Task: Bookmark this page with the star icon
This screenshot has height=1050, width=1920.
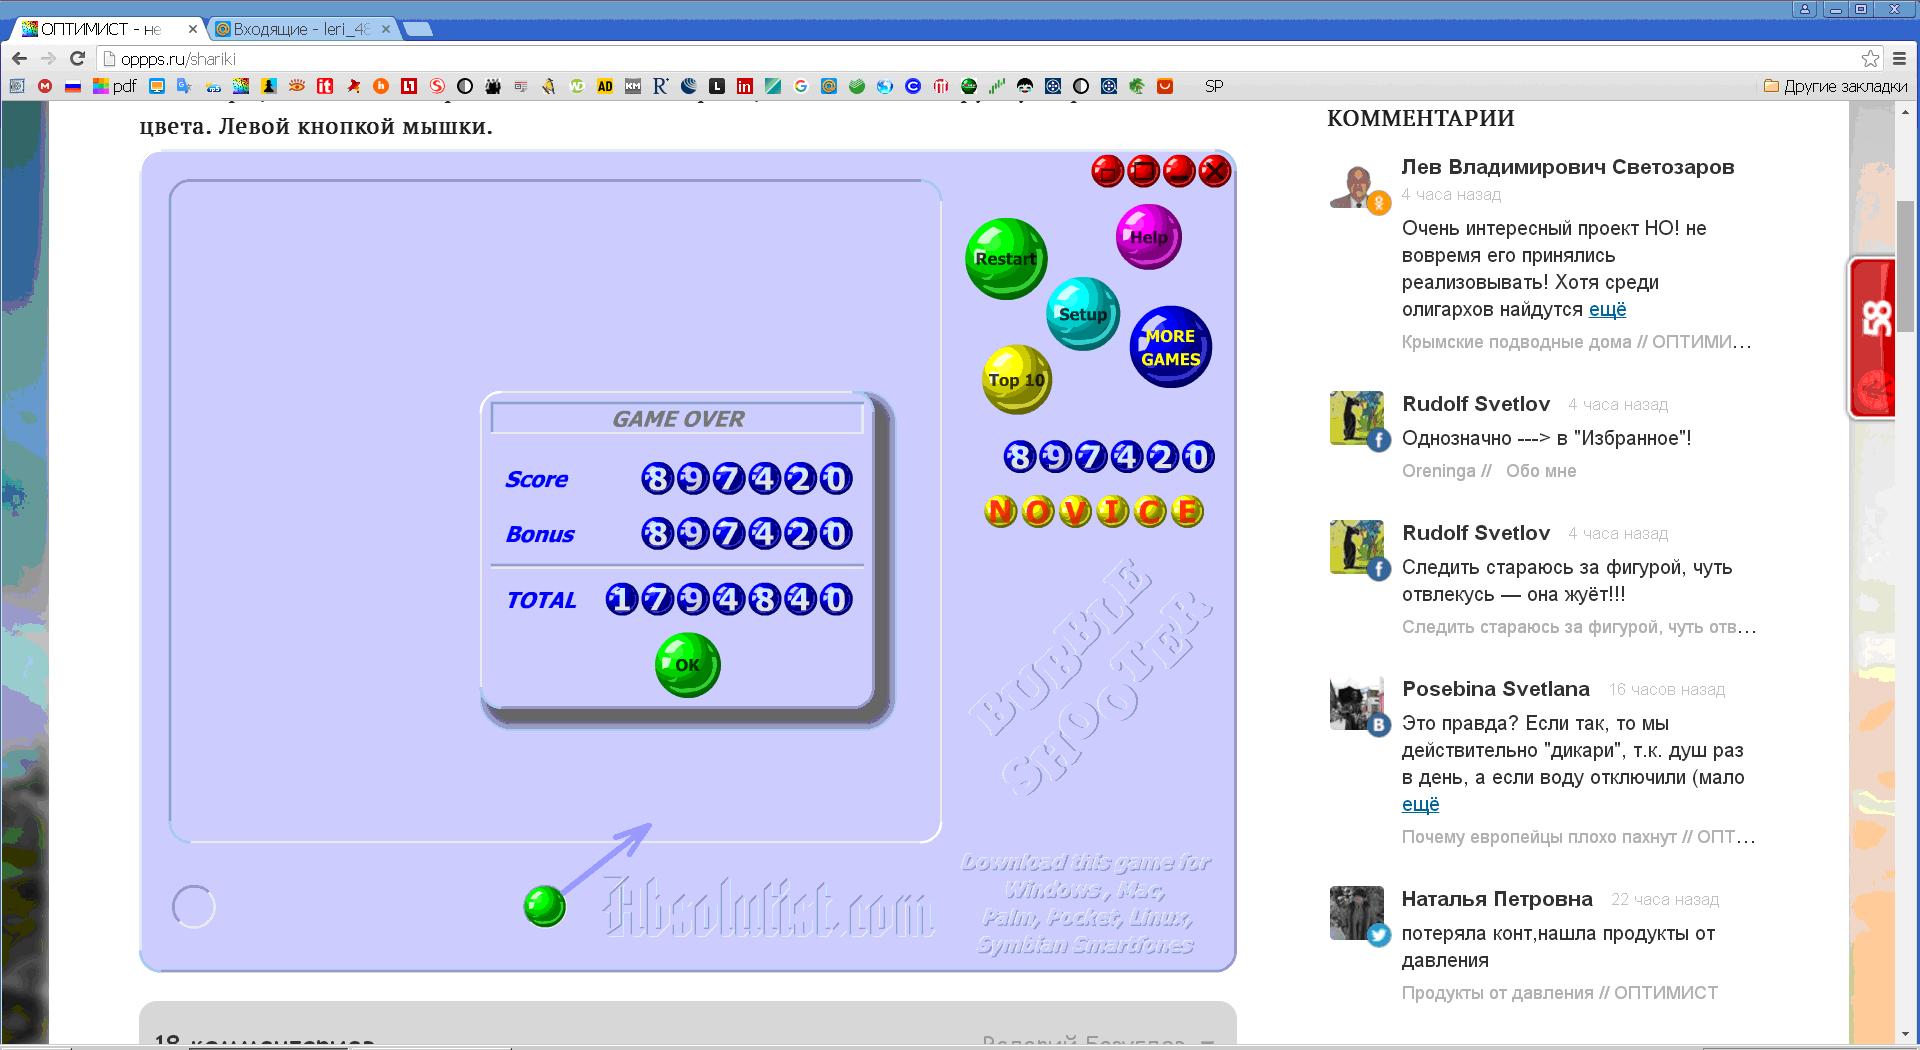Action: pos(1870,59)
